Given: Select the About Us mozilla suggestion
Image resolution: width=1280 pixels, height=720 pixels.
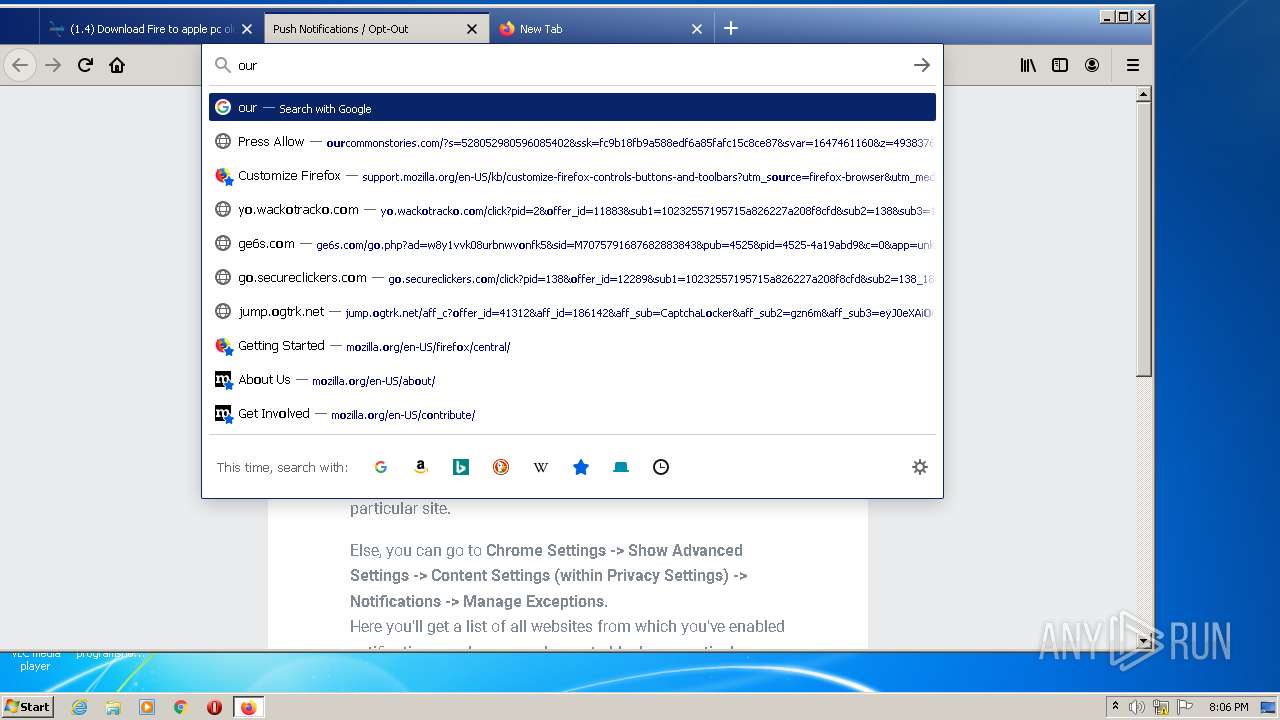Looking at the screenshot, I should point(572,379).
